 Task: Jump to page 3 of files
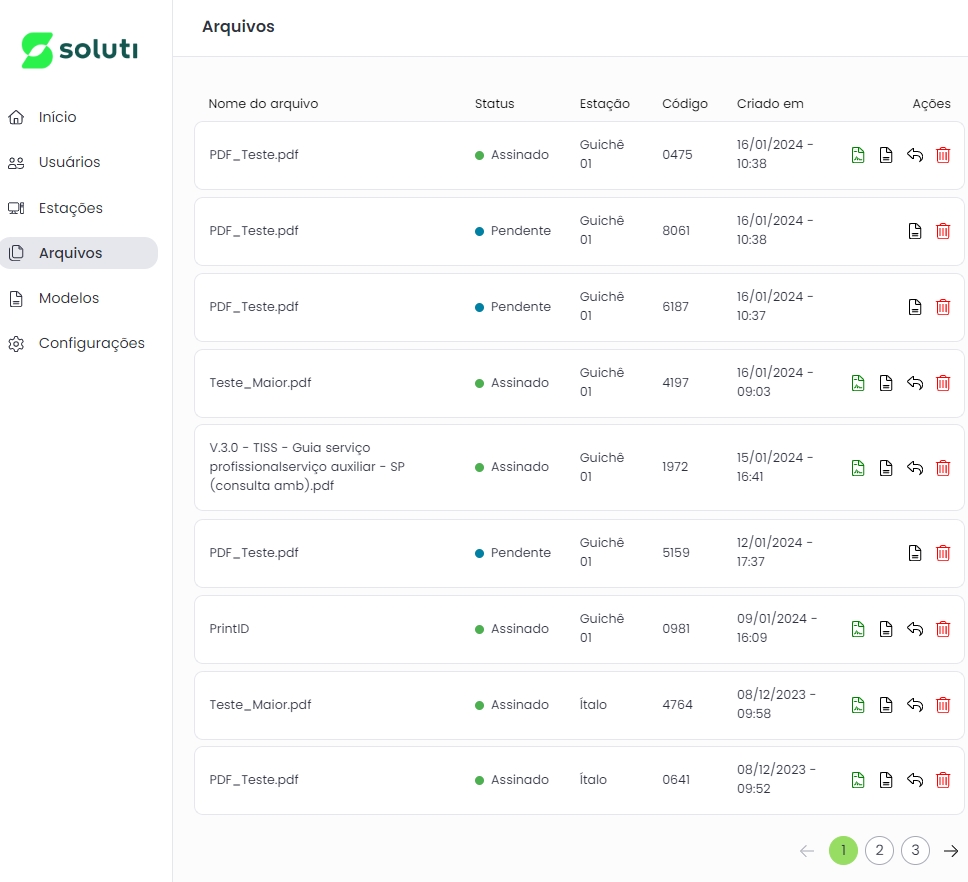[915, 850]
